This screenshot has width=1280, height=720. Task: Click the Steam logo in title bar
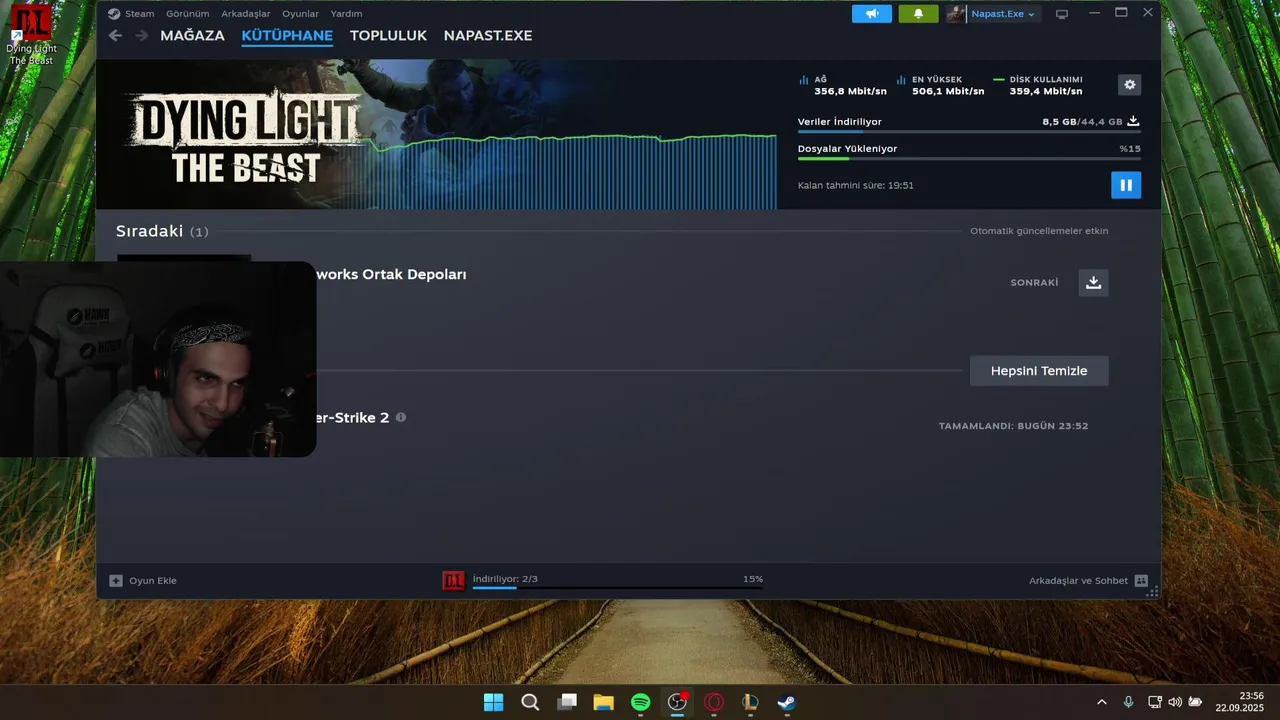click(x=114, y=14)
